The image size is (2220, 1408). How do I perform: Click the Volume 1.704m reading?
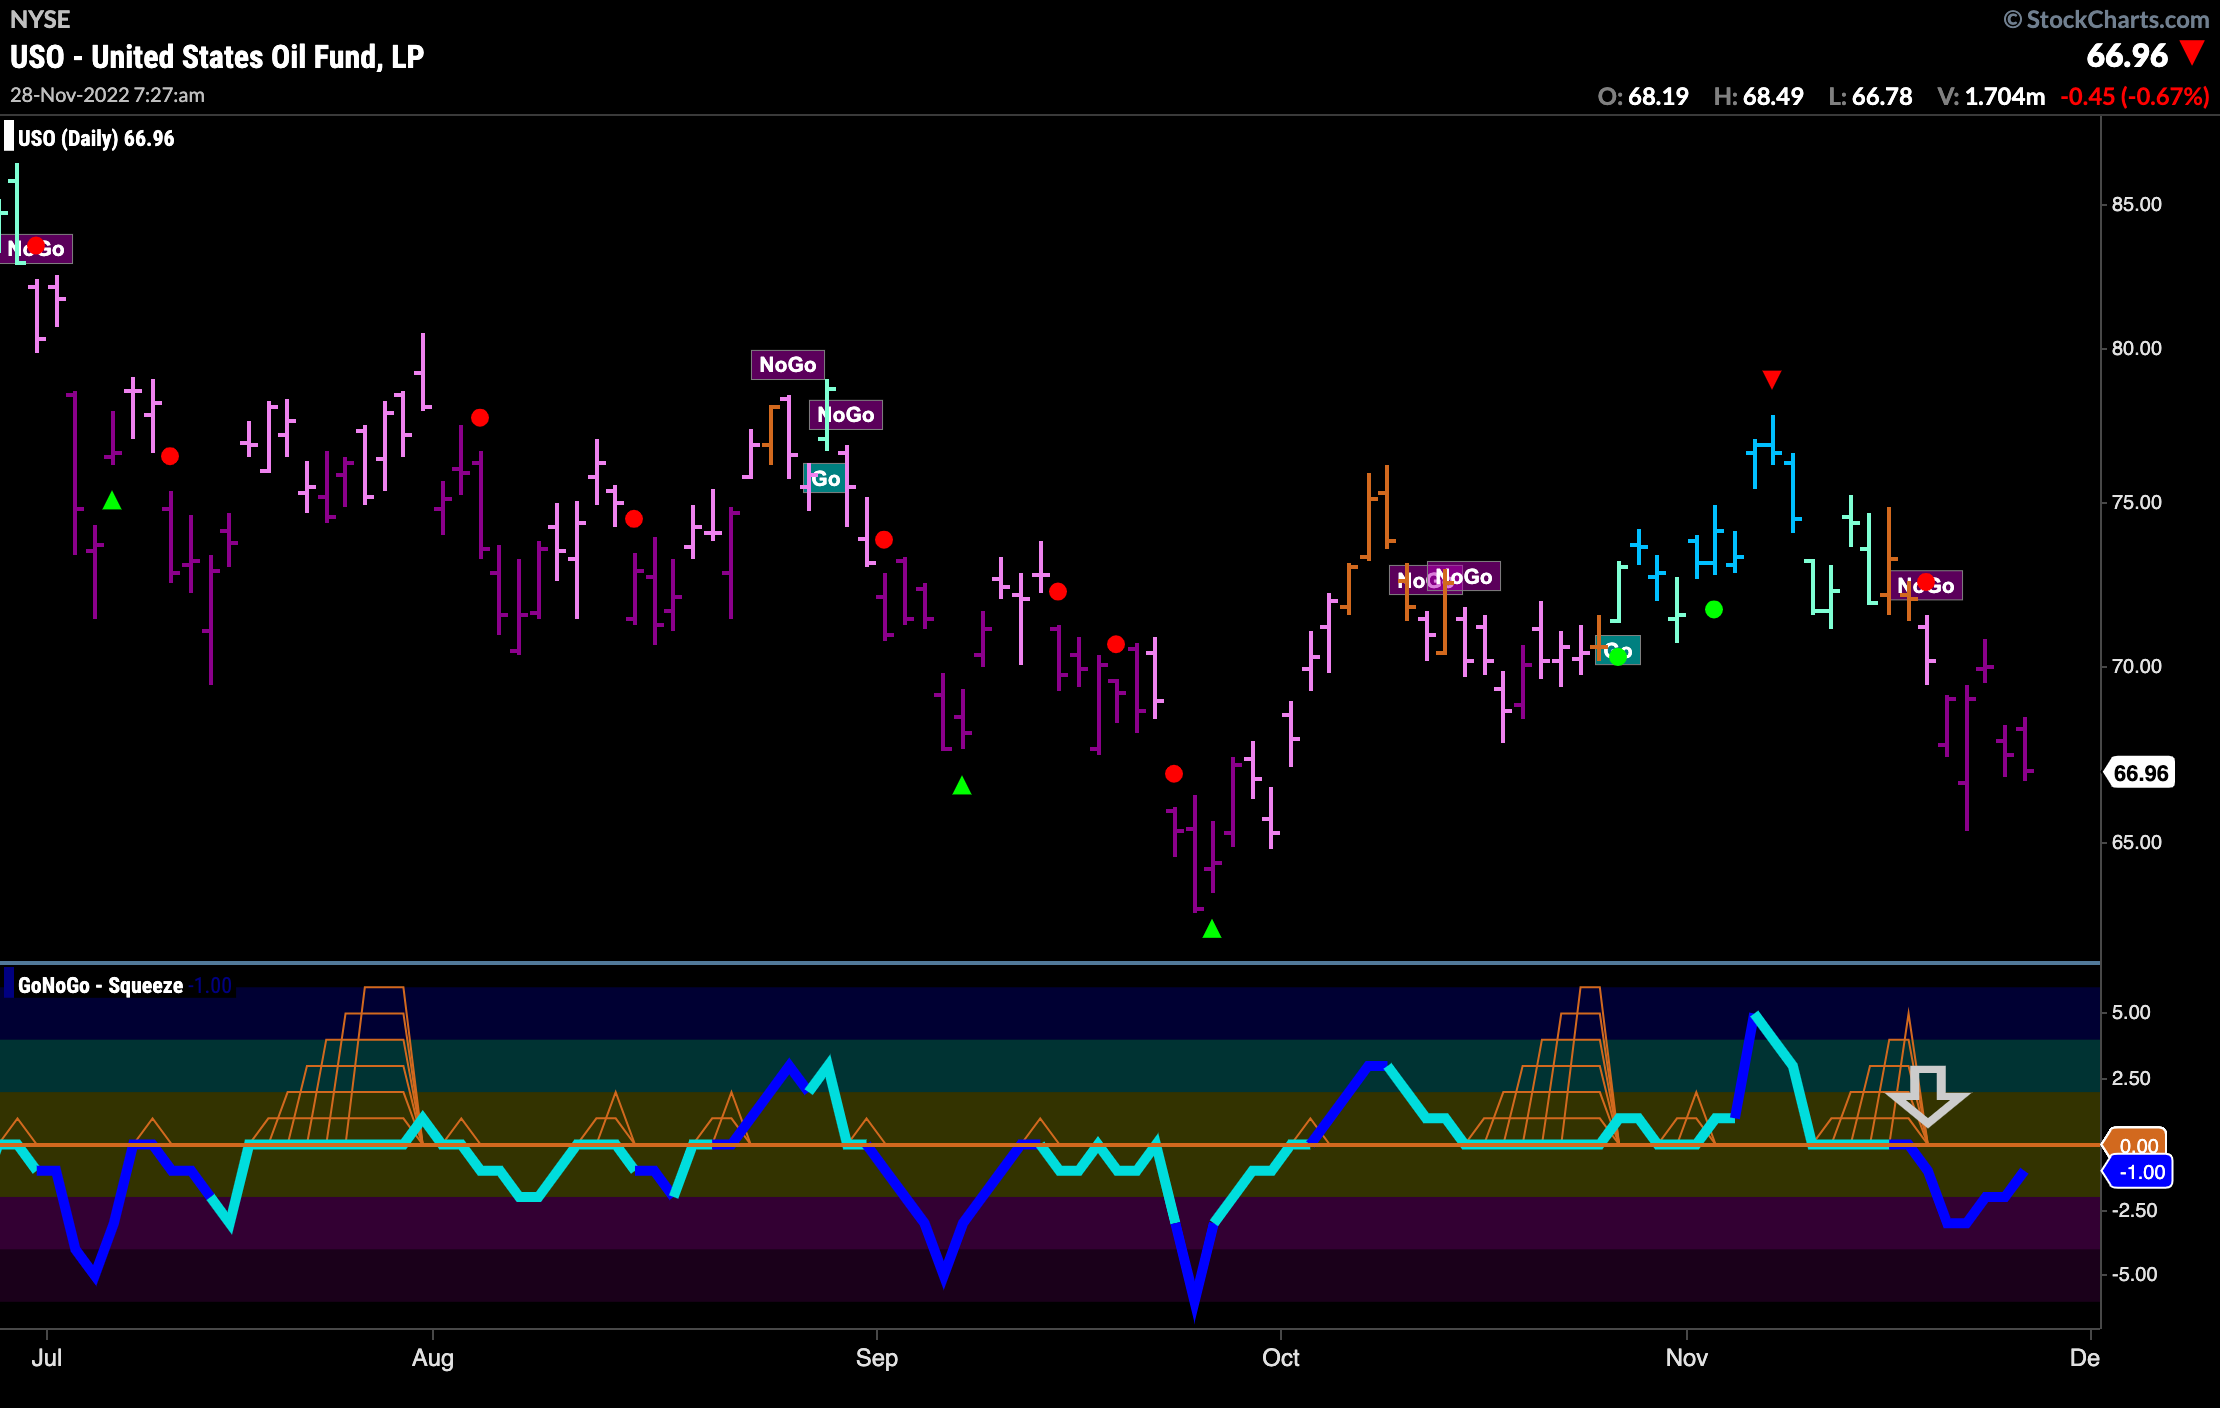1991,96
